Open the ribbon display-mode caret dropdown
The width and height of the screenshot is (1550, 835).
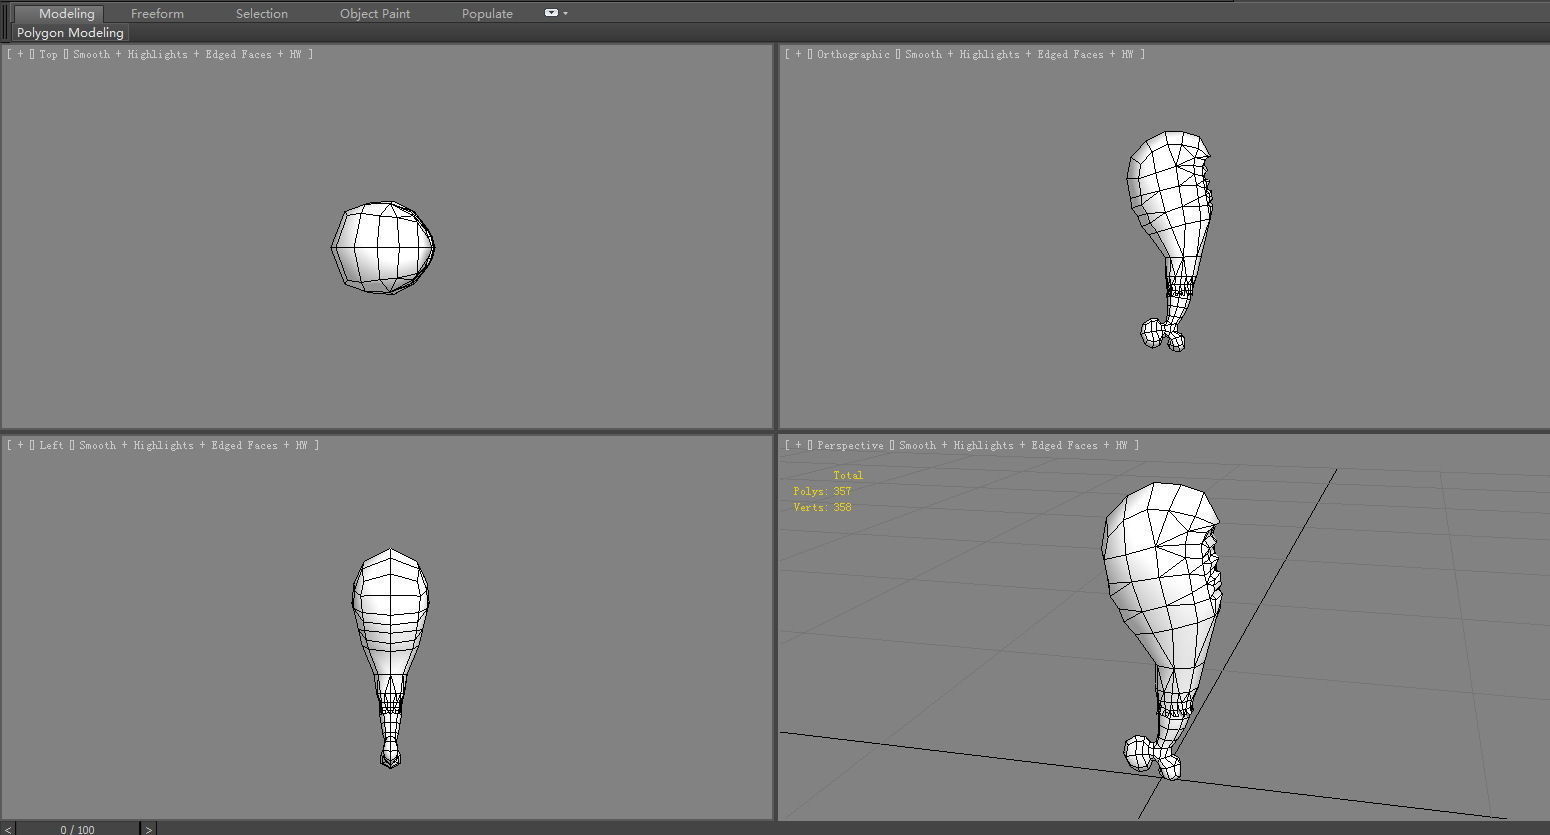[x=566, y=13]
